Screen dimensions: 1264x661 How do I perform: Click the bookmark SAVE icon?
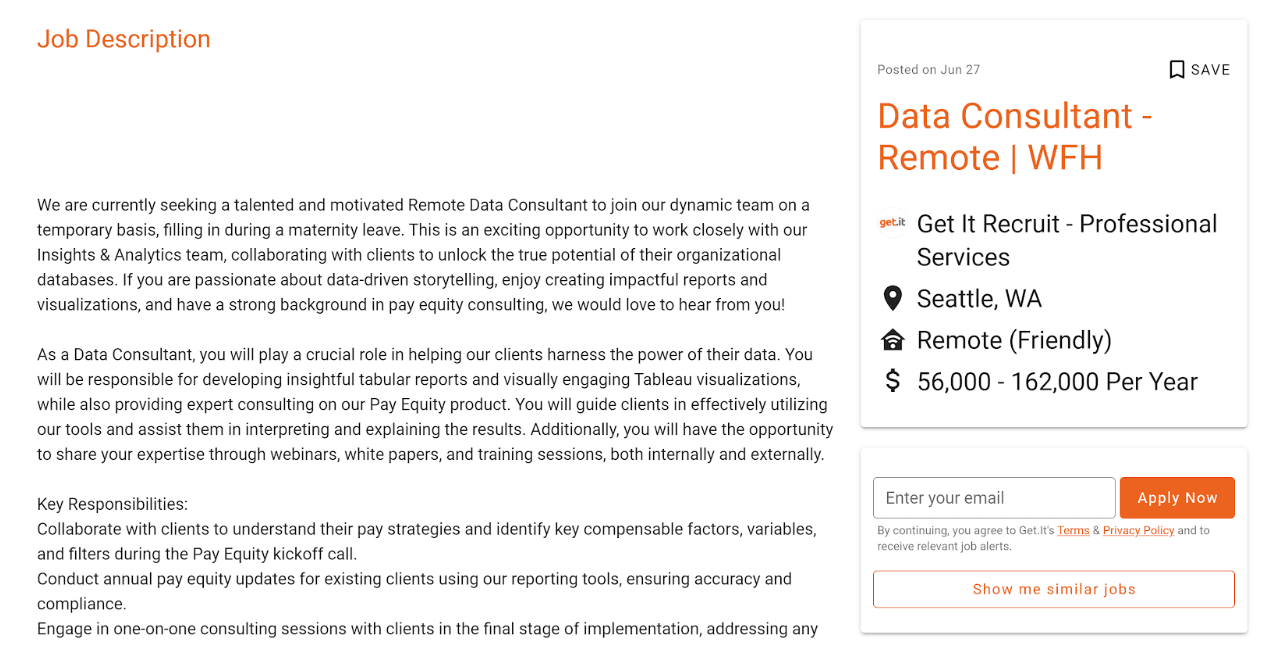pyautogui.click(x=1176, y=69)
